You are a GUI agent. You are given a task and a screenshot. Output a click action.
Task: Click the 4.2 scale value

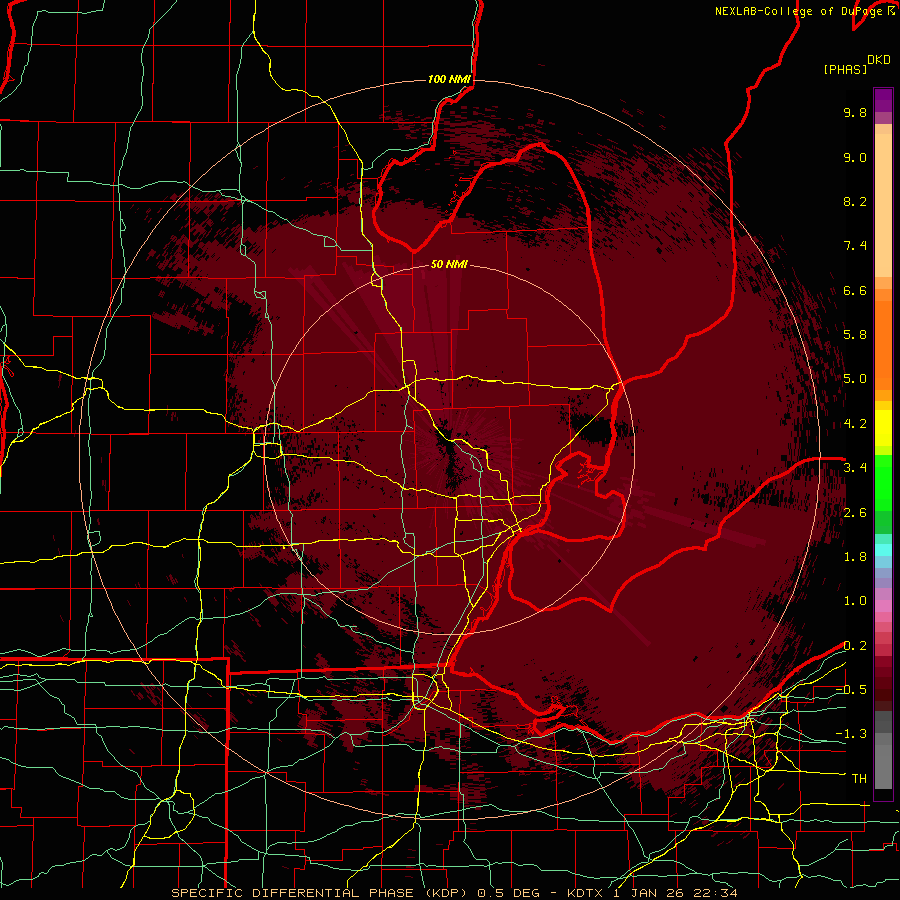855,424
